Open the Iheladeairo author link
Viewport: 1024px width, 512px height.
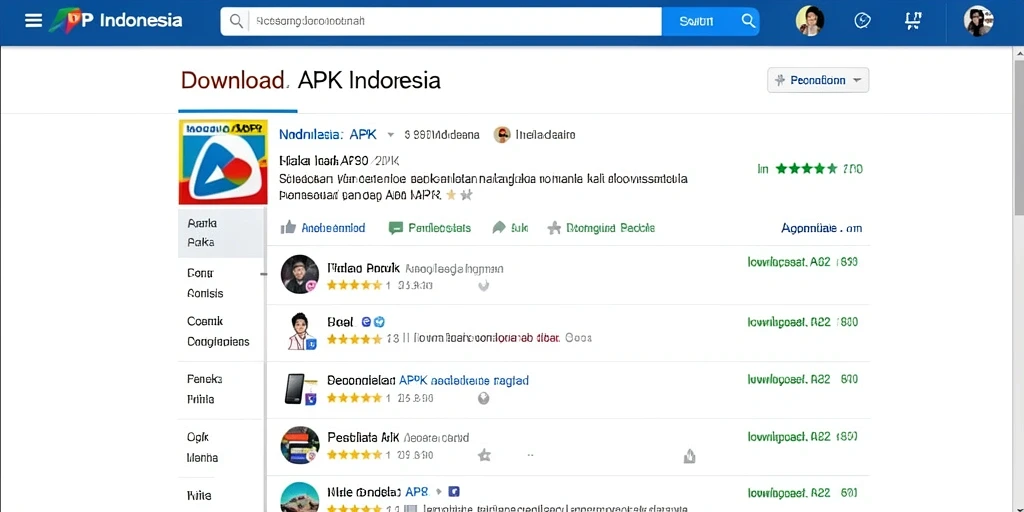click(x=545, y=135)
